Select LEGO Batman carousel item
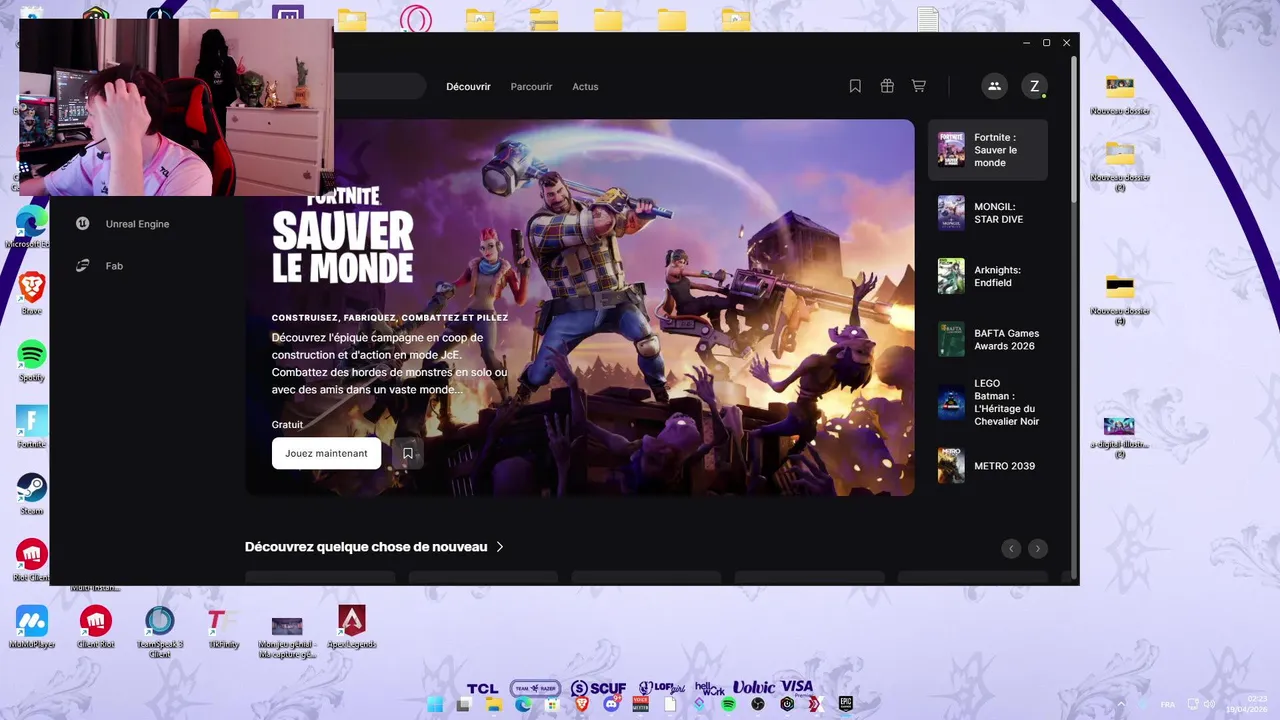Image resolution: width=1280 pixels, height=720 pixels. 988,402
